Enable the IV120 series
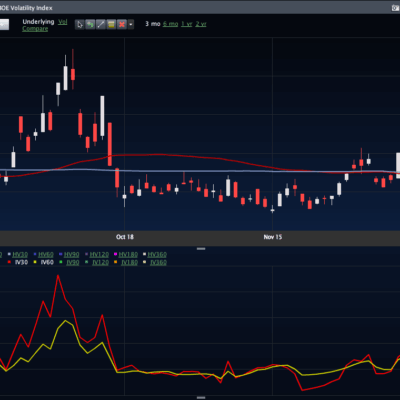 [100, 263]
